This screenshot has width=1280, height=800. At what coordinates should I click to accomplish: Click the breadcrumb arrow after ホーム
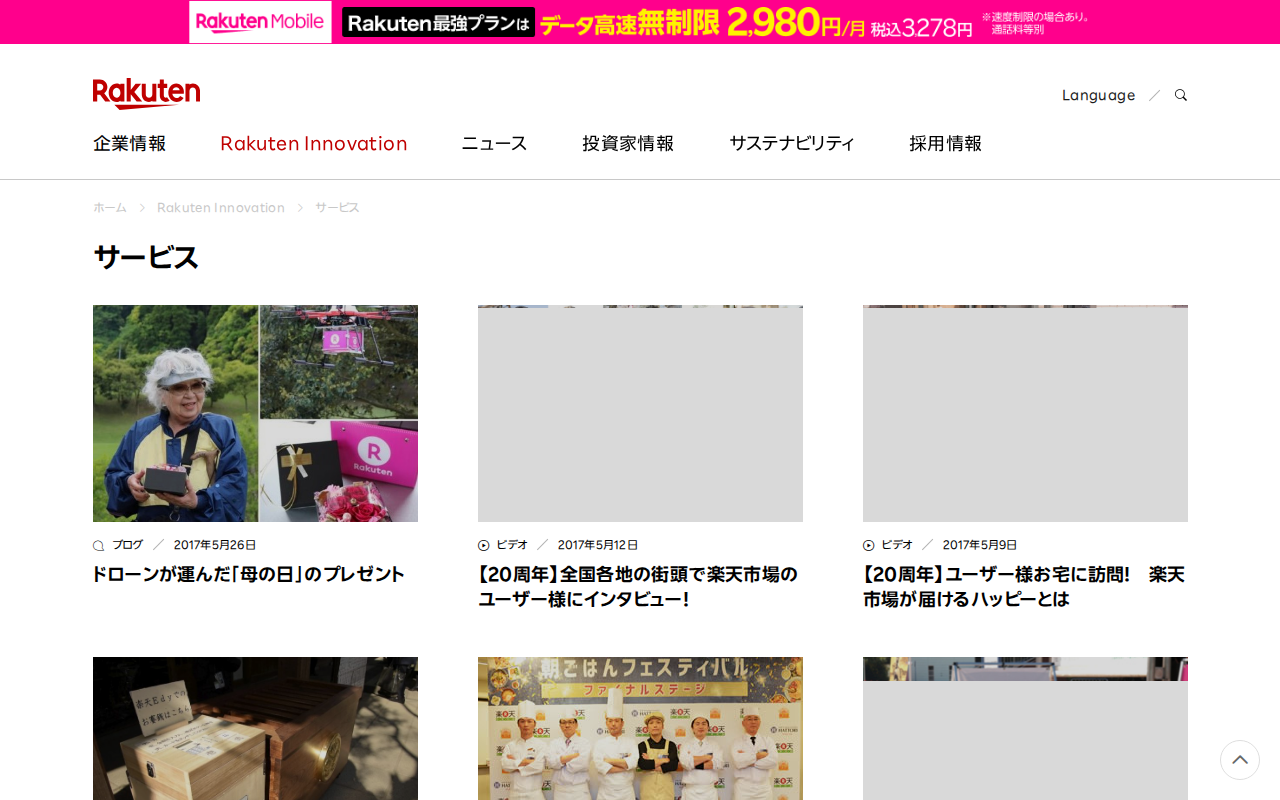point(140,207)
